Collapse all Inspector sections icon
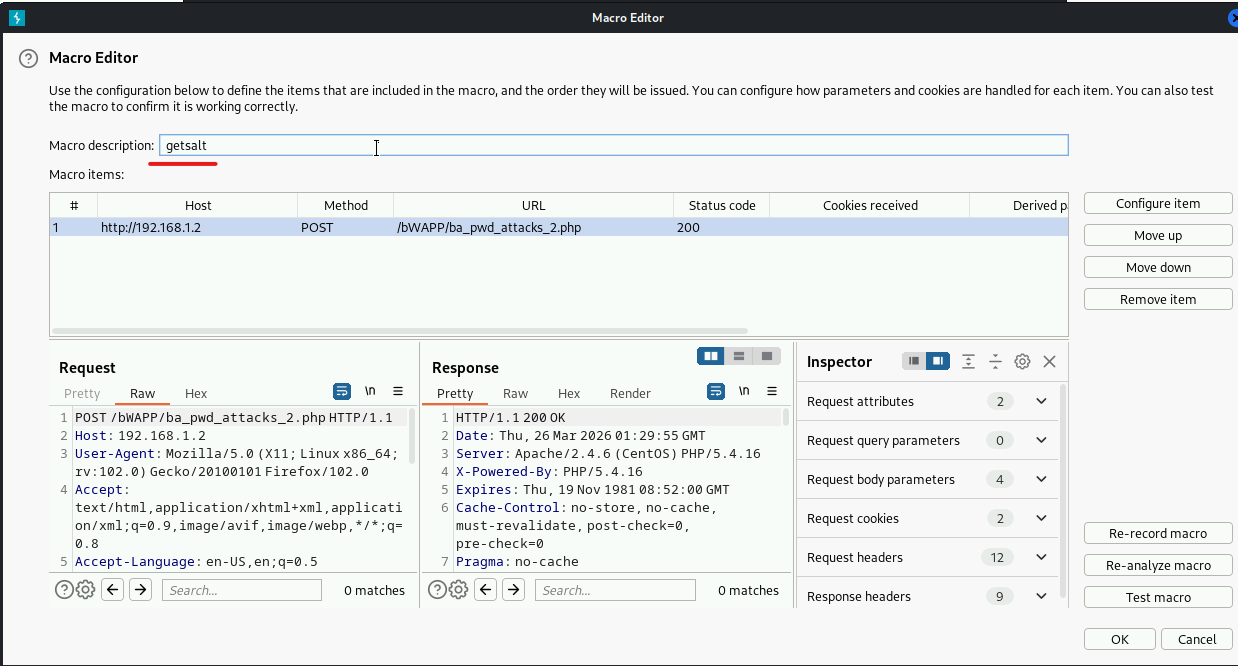 click(x=995, y=362)
